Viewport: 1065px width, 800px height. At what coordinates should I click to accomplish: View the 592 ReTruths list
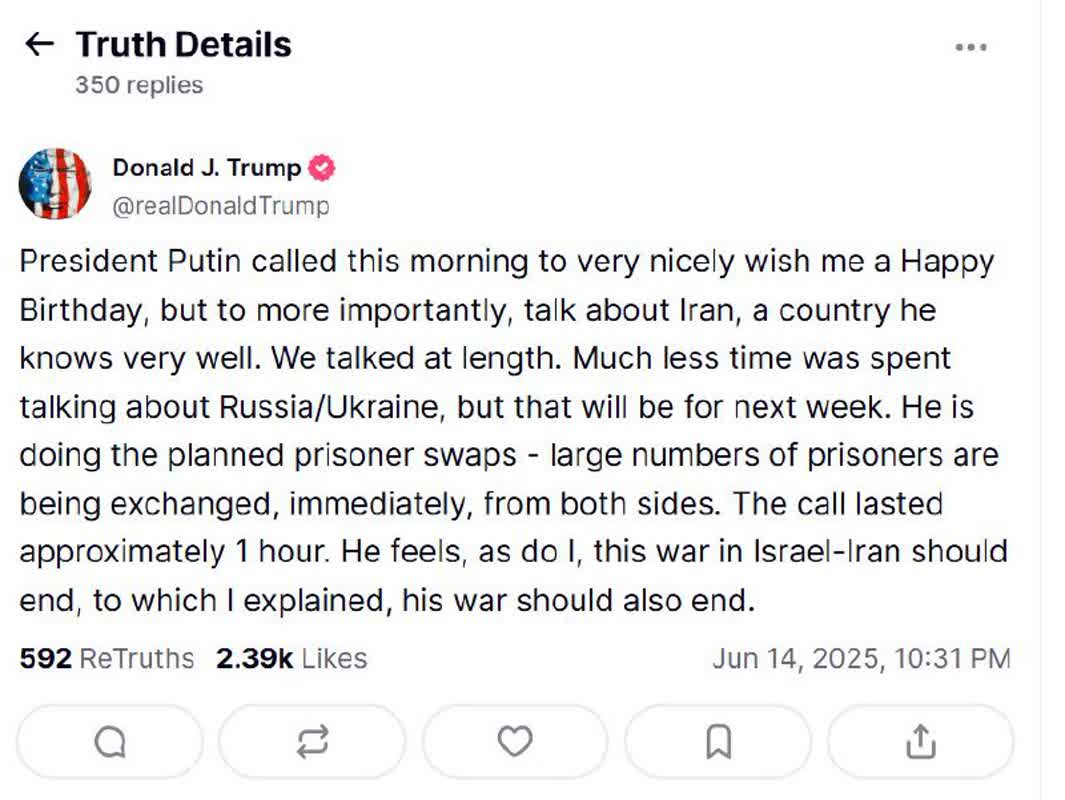point(107,659)
